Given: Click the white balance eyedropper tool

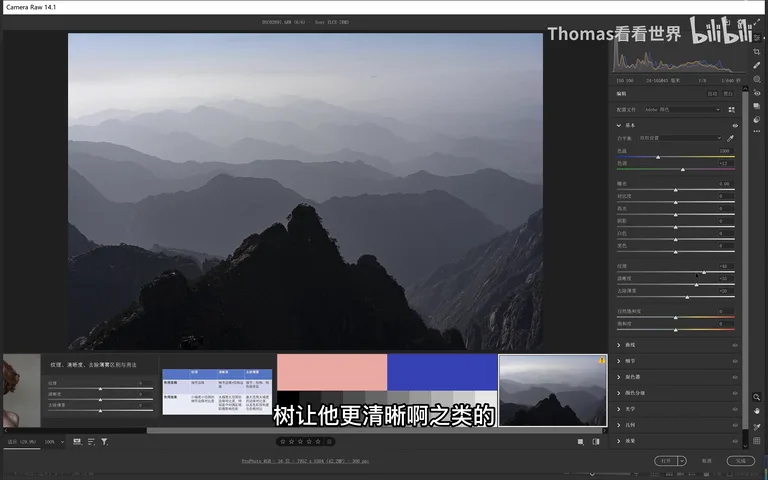Looking at the screenshot, I should click(730, 138).
